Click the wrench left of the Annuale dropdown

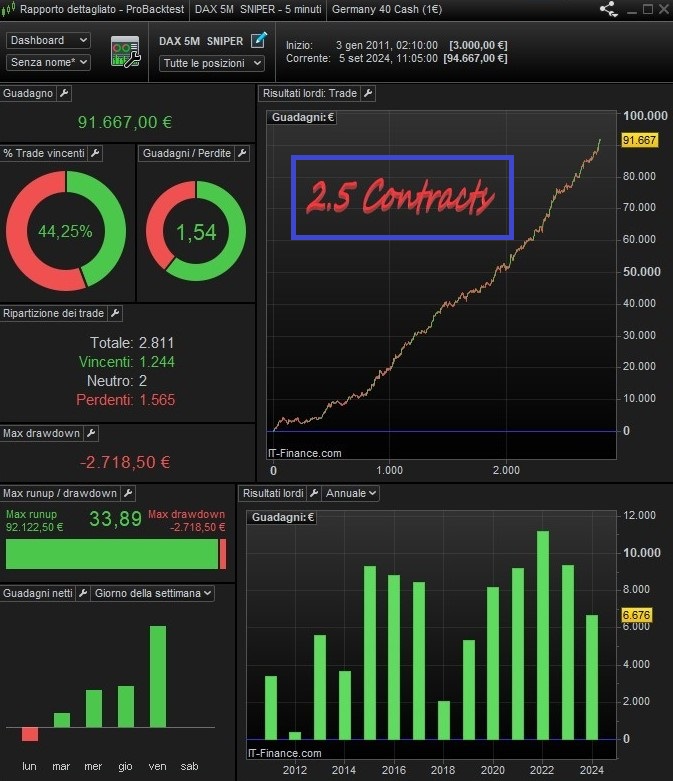coord(314,493)
